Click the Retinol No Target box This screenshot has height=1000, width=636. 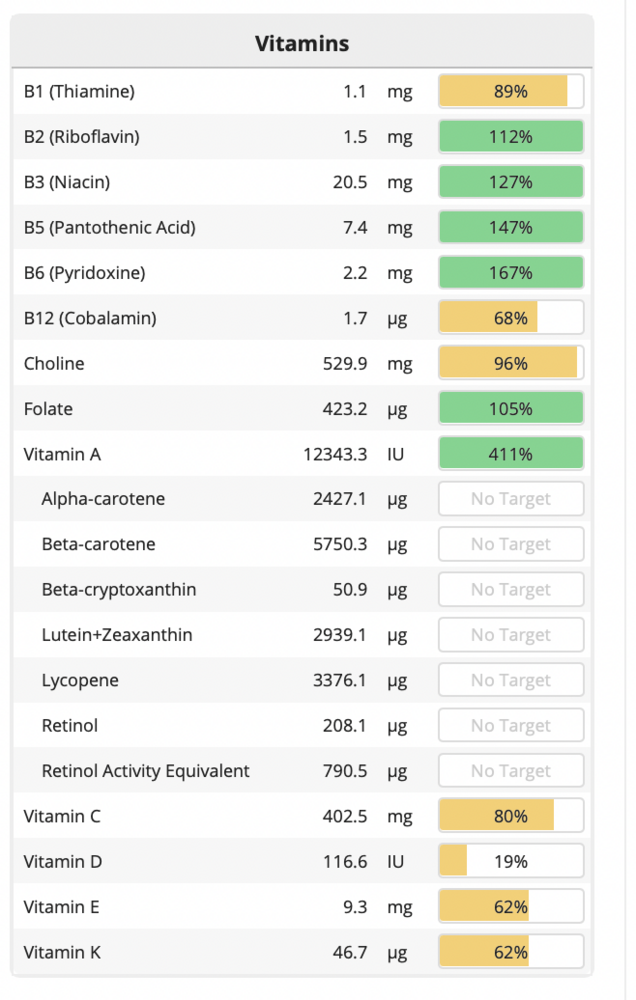point(510,726)
